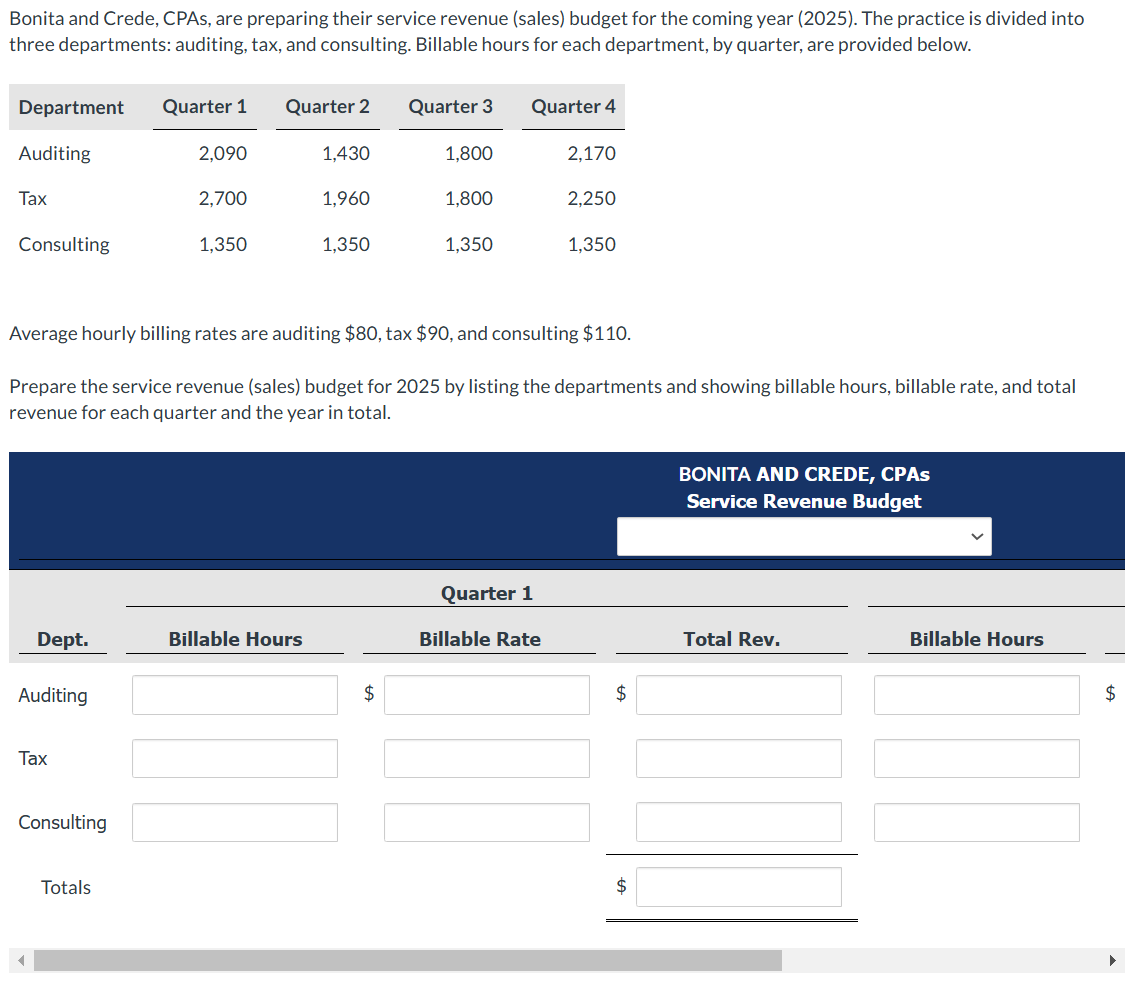Click the Dept. column header in budget
Screen dimensions: 1134x984
[63, 639]
